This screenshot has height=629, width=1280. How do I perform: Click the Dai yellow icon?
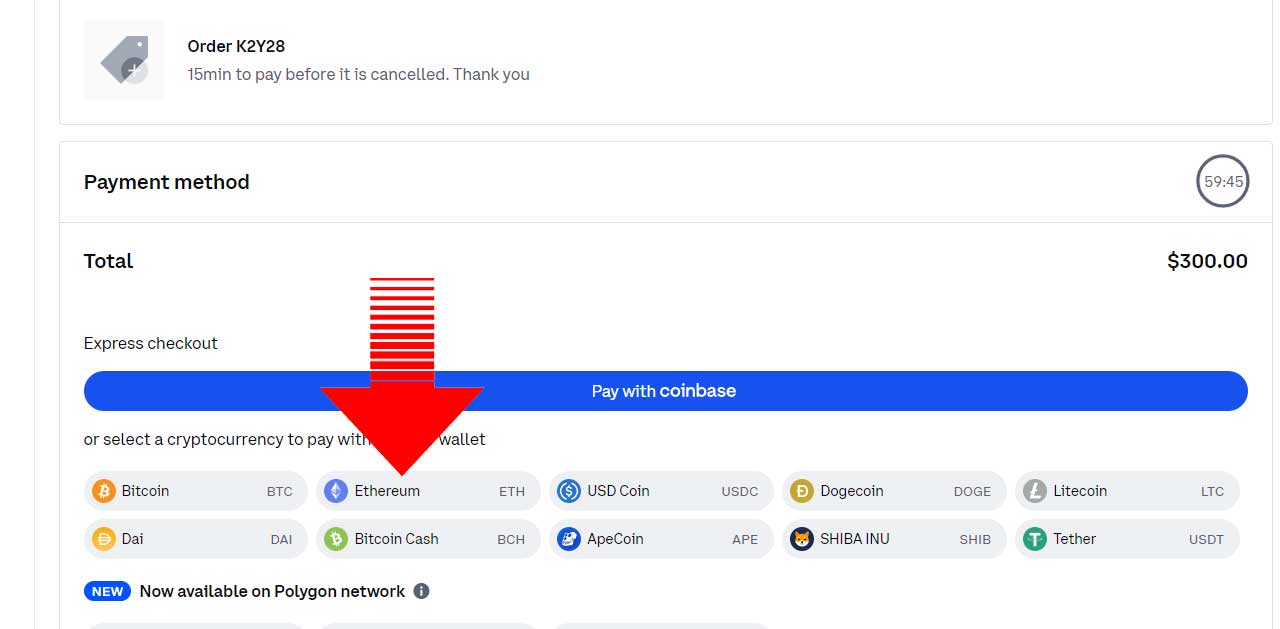click(104, 539)
